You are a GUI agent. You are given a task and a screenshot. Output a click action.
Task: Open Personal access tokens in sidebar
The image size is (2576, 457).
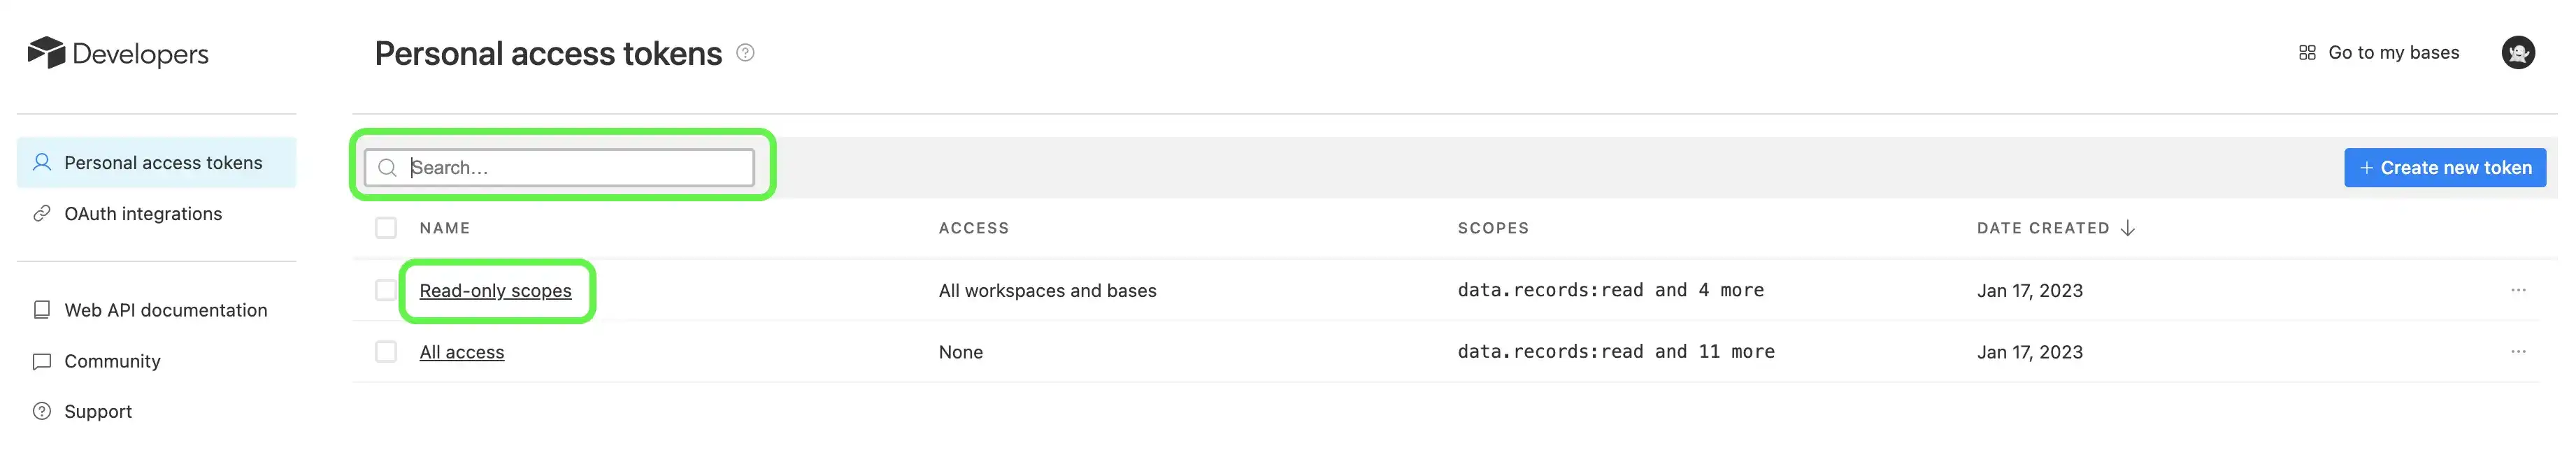click(x=163, y=163)
